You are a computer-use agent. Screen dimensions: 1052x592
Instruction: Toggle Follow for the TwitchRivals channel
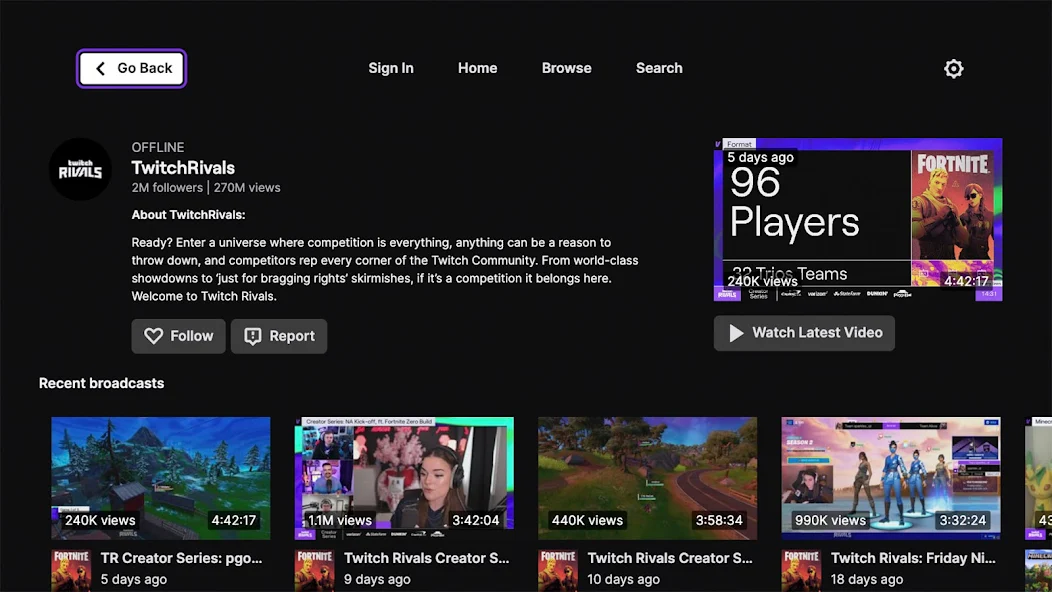pos(178,336)
